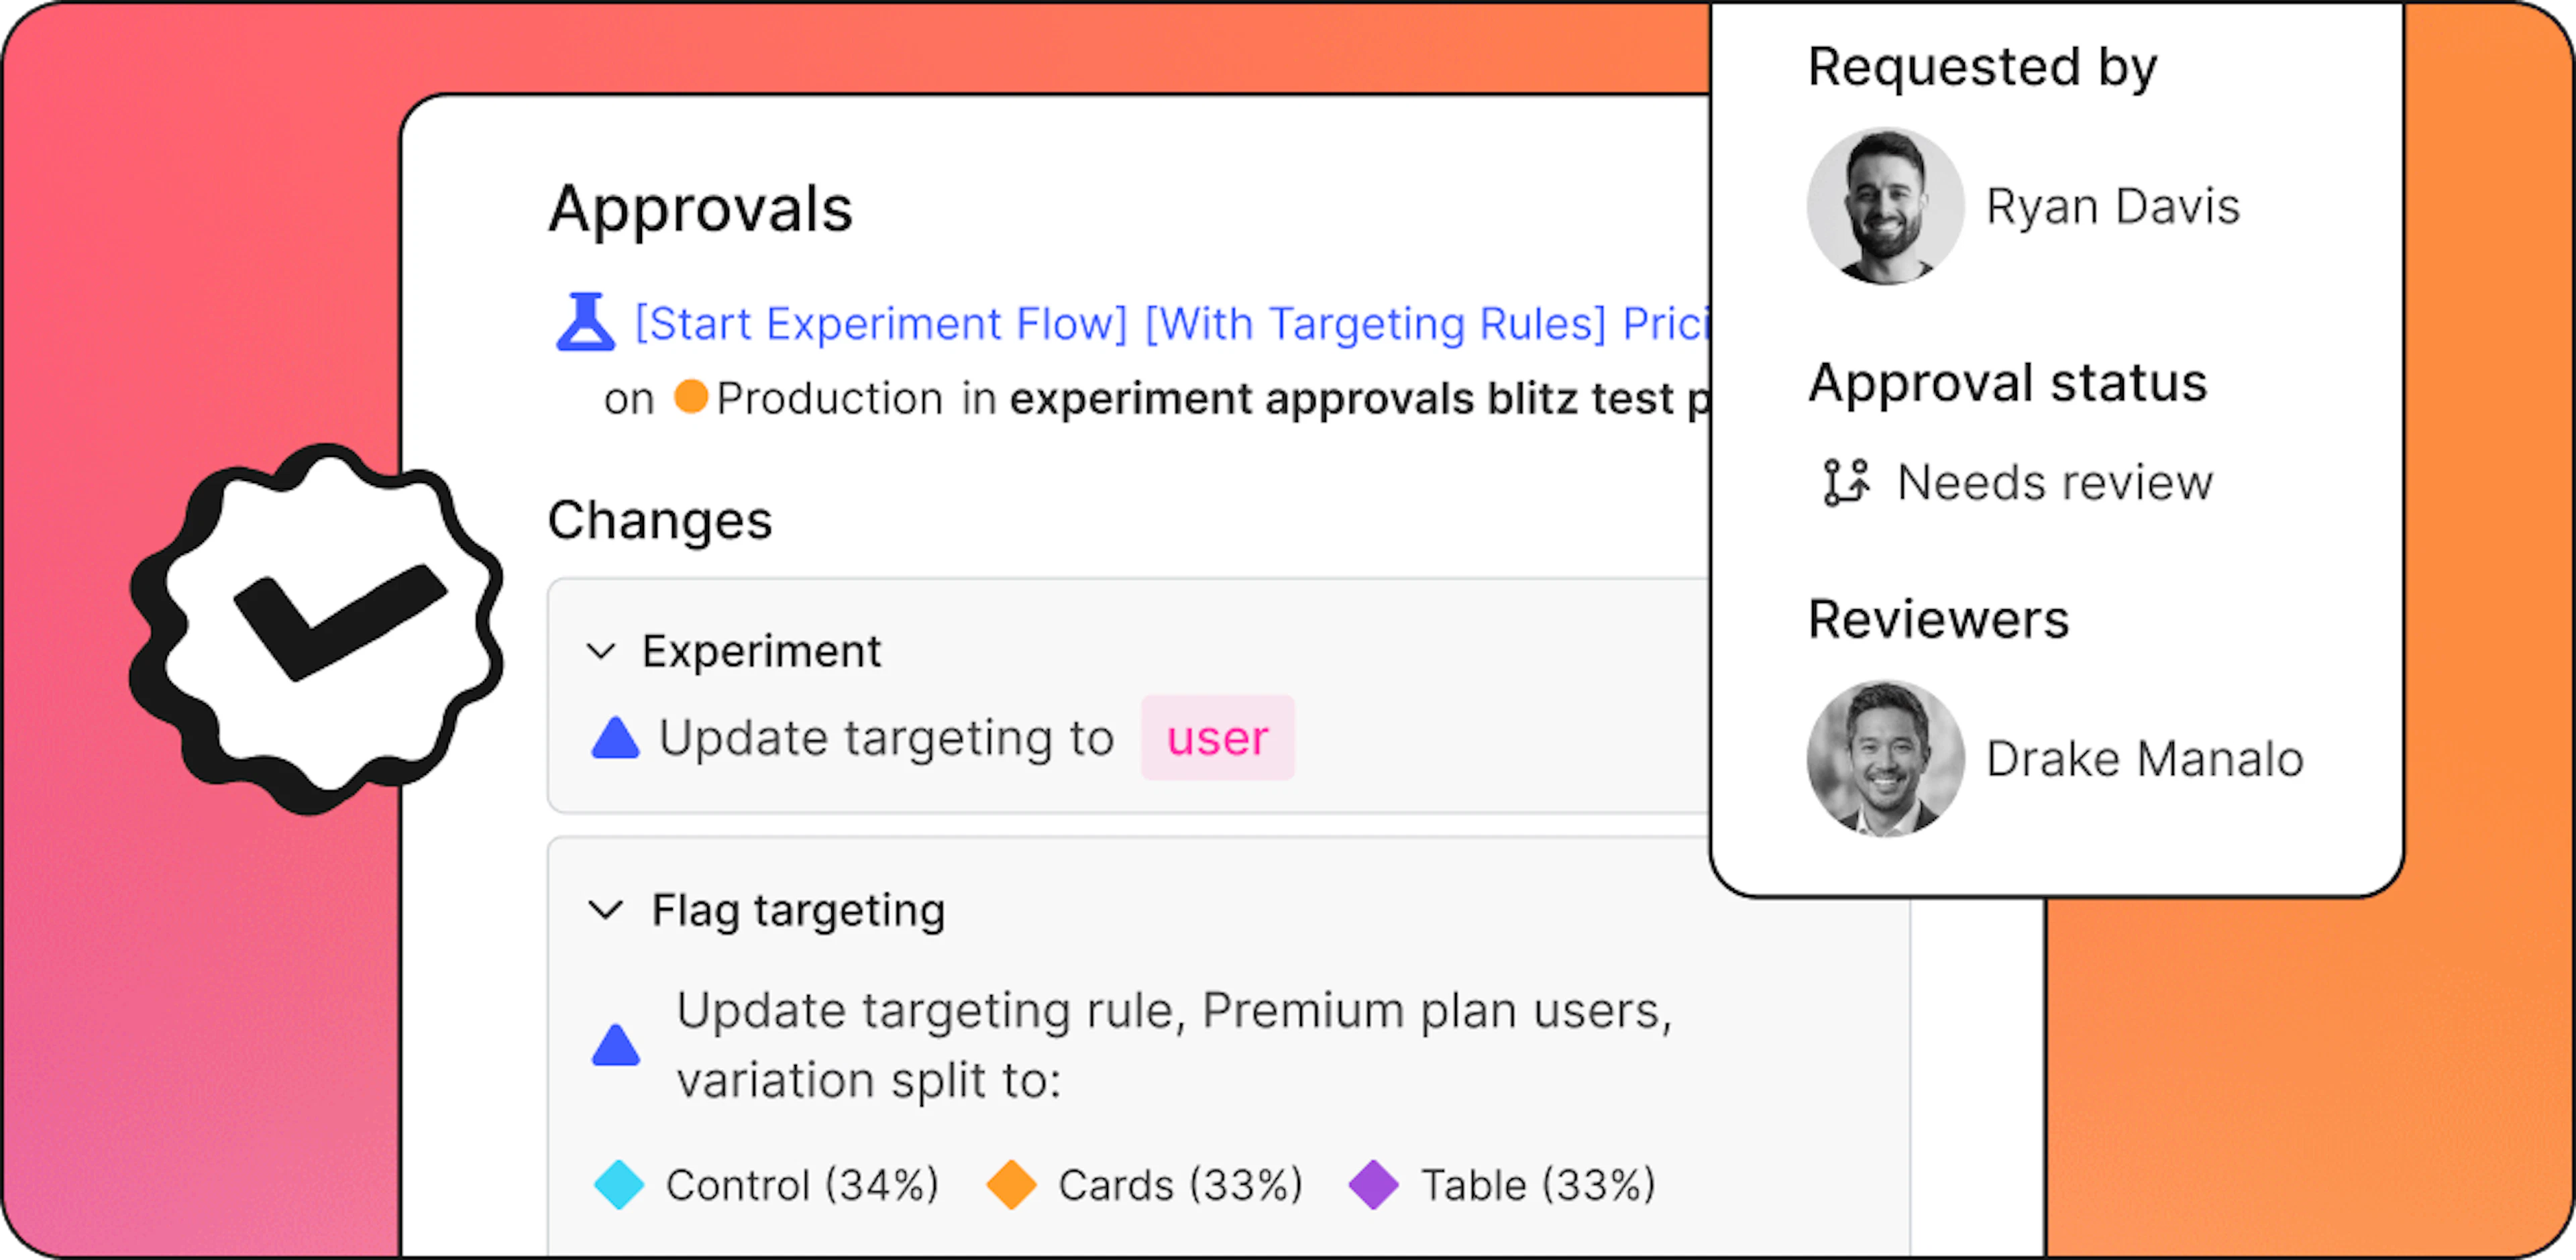Click the purple Table variation diamond

click(x=1374, y=1185)
